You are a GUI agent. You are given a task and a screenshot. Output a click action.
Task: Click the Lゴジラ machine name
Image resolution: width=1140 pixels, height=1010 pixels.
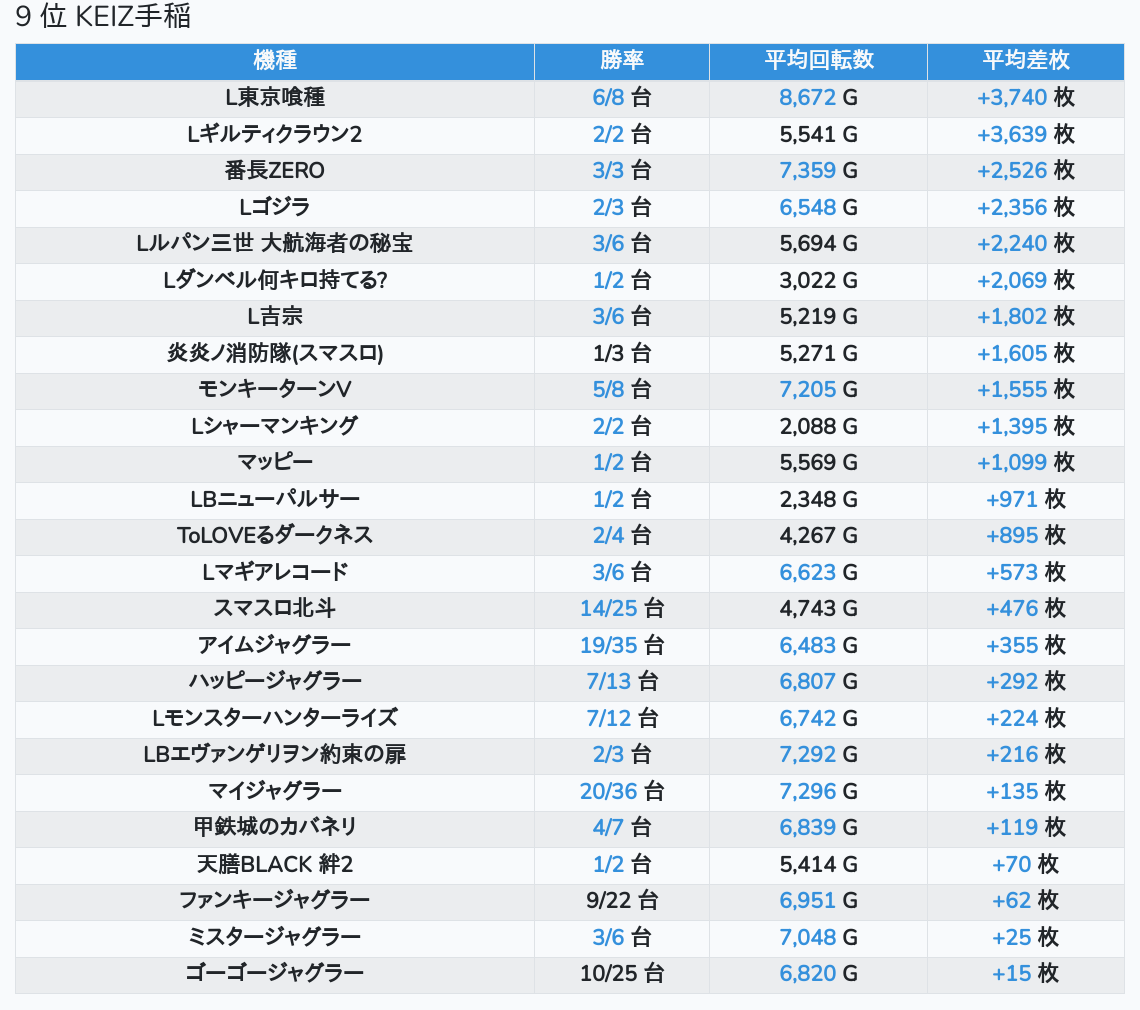(x=275, y=207)
